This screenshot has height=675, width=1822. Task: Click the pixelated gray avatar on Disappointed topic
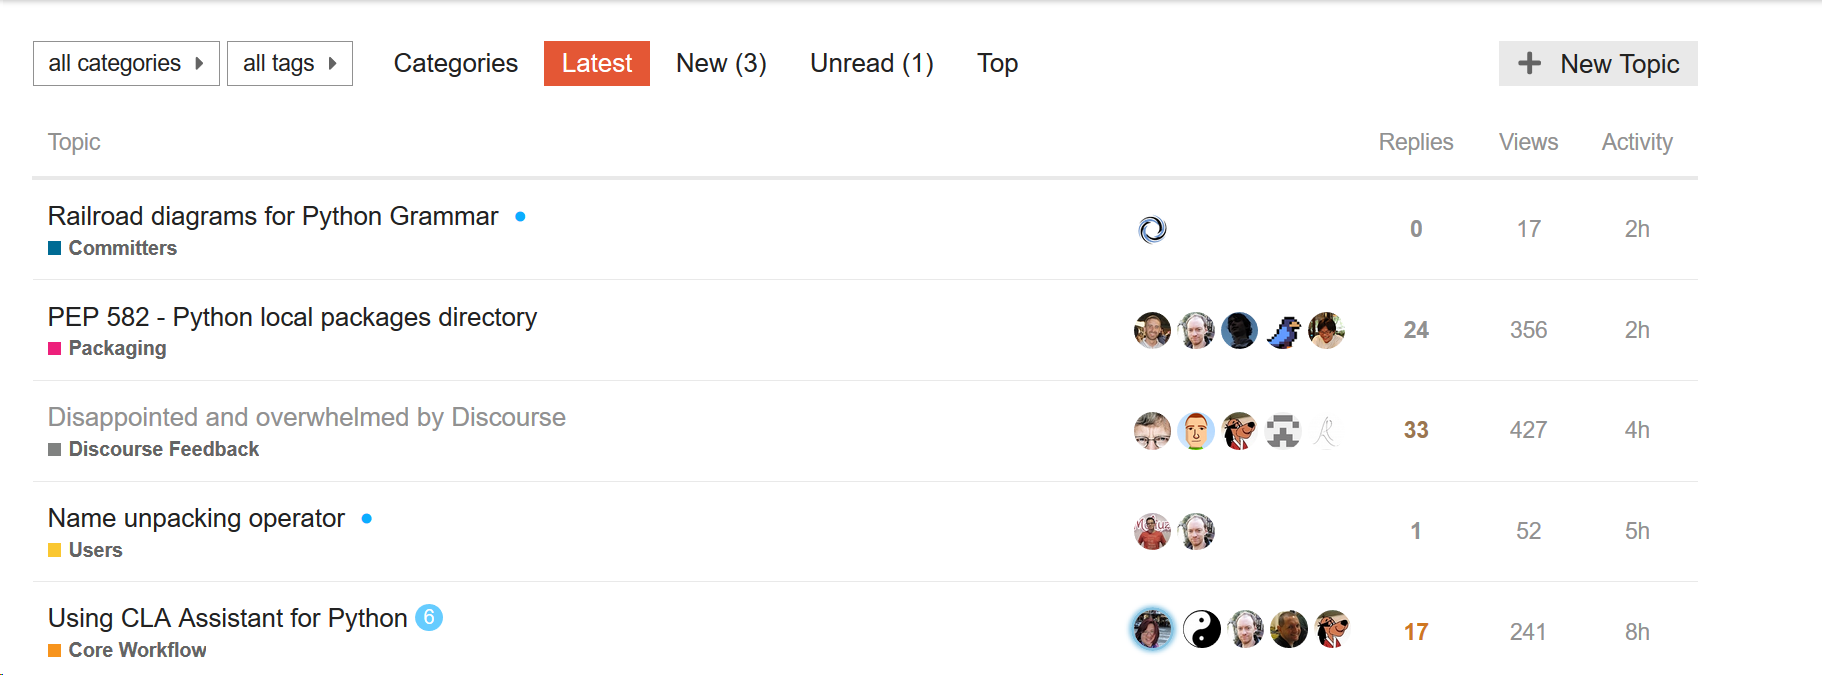click(1283, 431)
